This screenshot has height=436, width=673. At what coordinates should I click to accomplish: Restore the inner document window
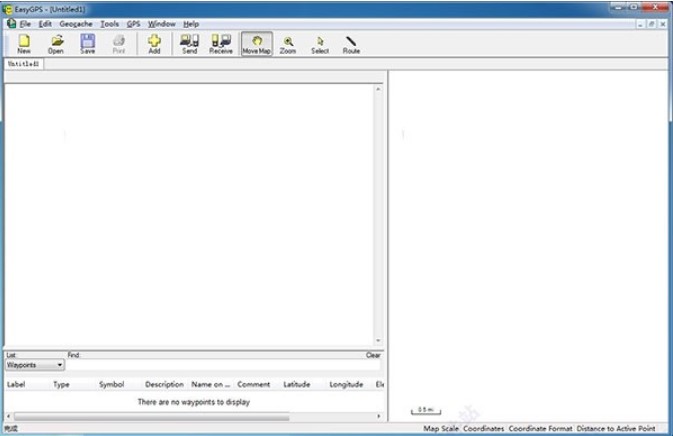pos(652,24)
